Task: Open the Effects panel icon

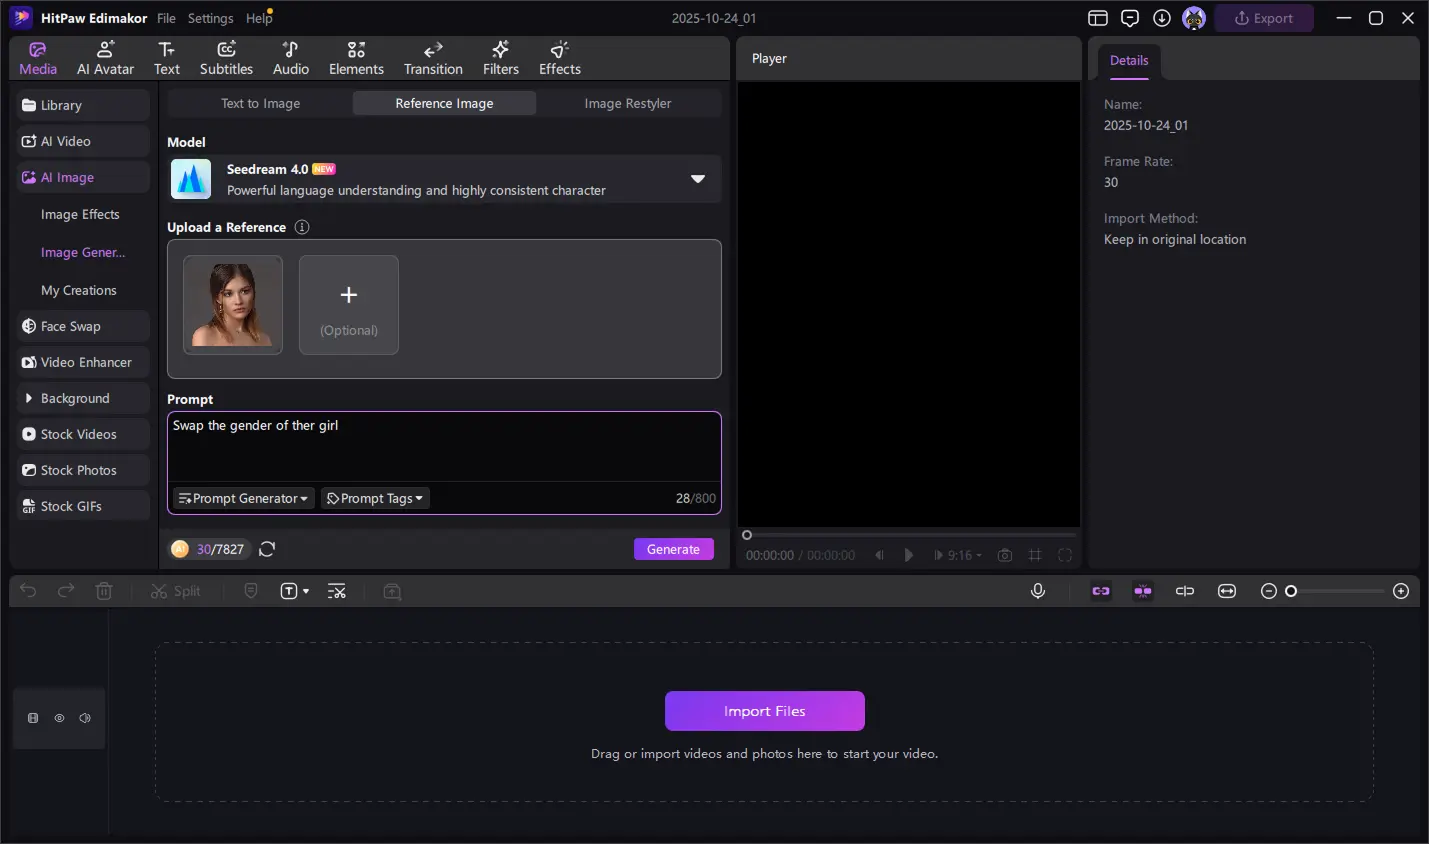Action: click(x=559, y=58)
